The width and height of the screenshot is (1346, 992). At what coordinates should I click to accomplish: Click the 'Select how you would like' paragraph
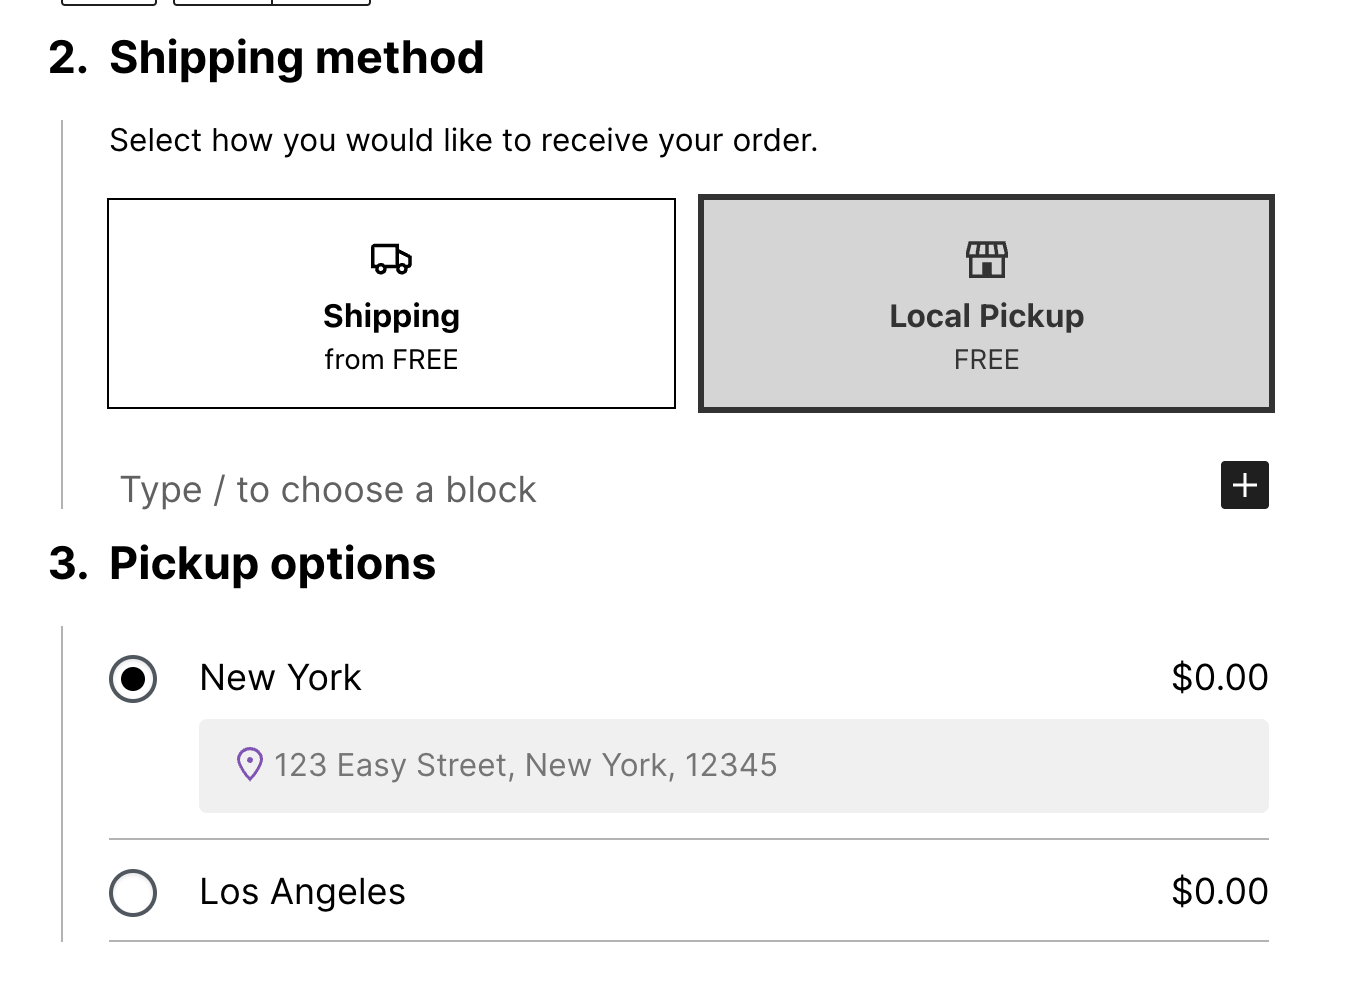(463, 140)
